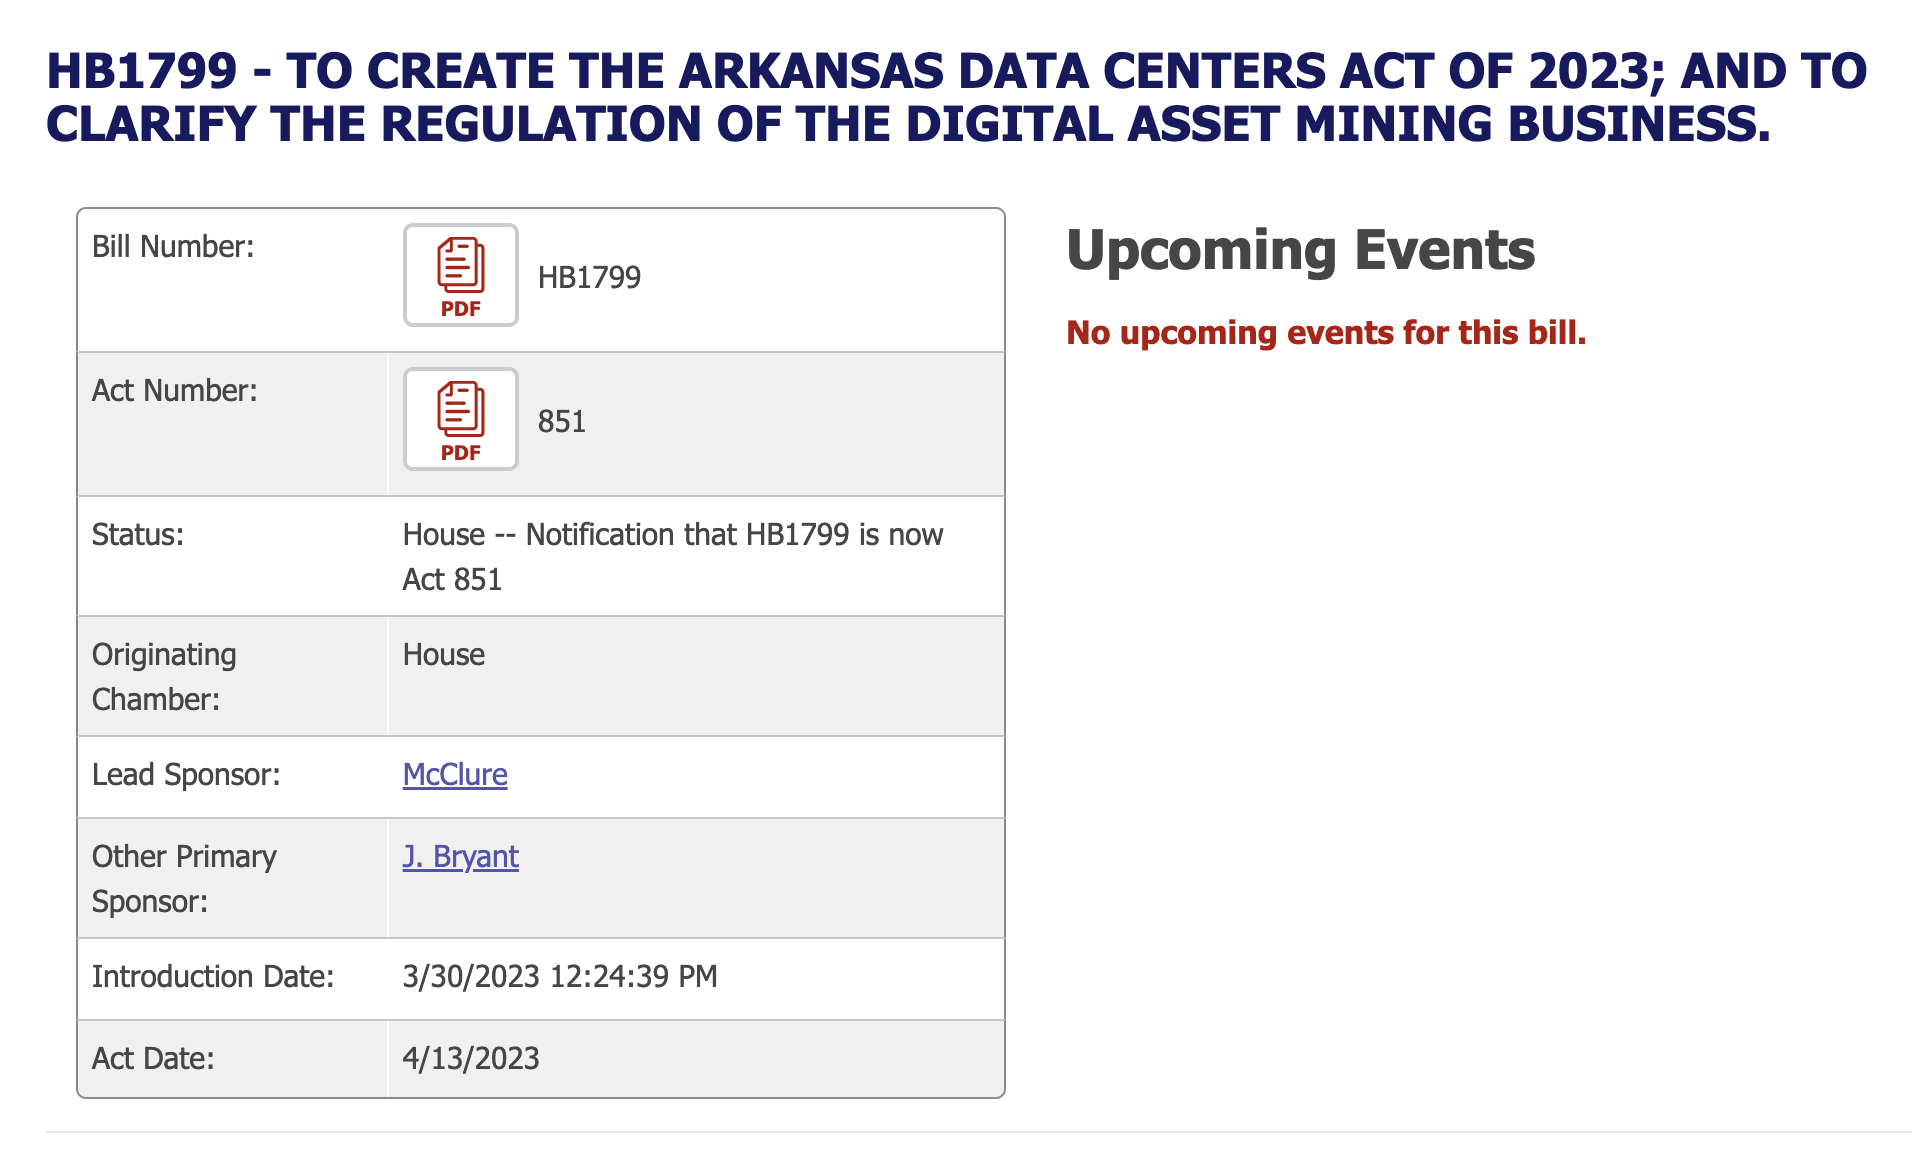Viewport: 1912px width, 1152px height.
Task: Click the 'Bill Number:' label
Action: (173, 247)
